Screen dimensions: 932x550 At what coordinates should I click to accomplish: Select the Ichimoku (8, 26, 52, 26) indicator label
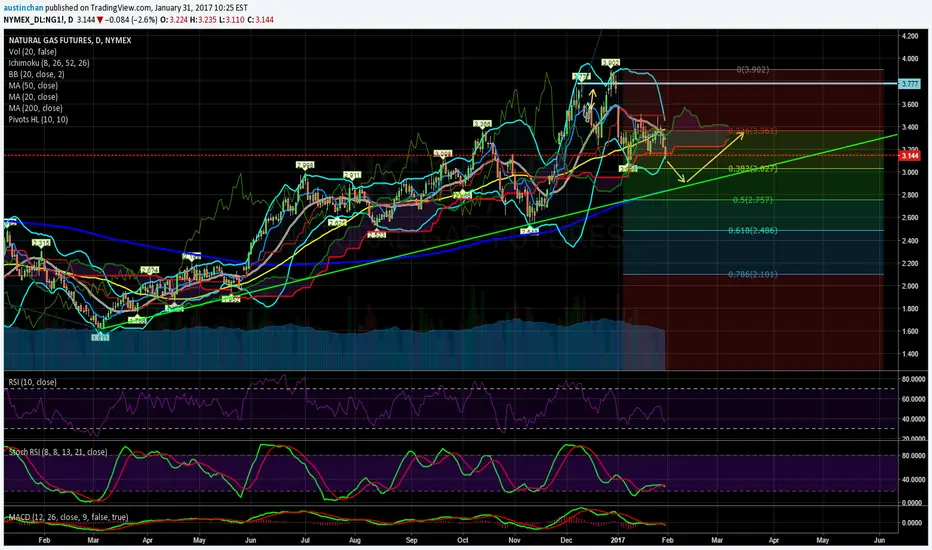point(49,63)
